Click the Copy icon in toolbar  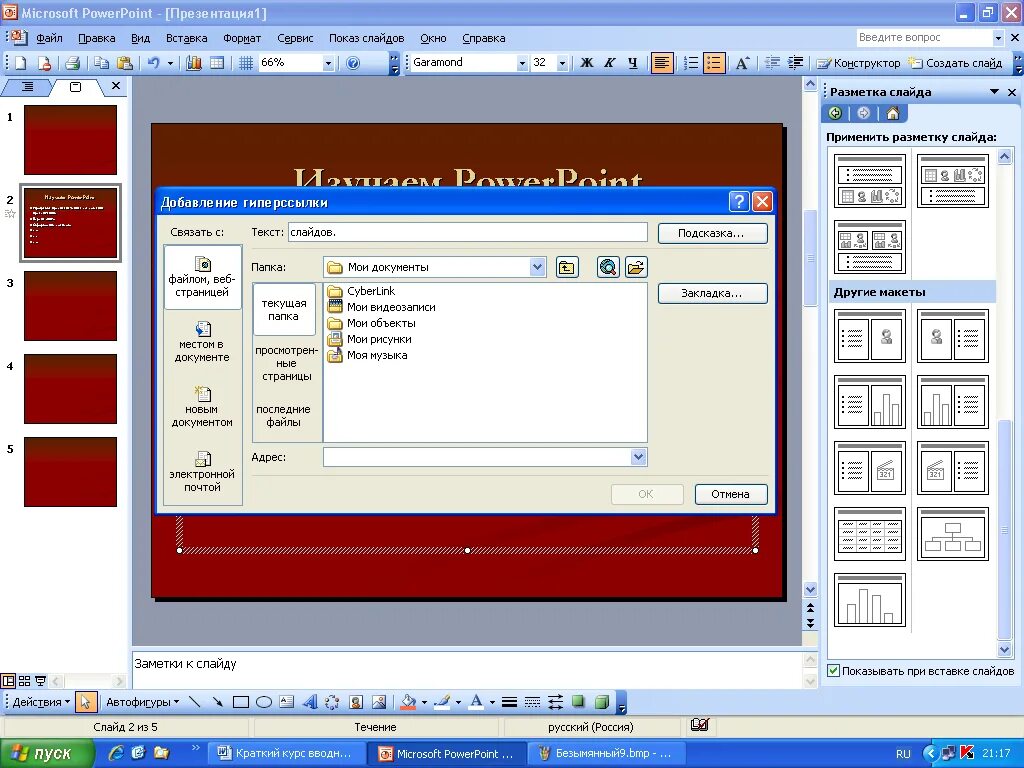pos(101,63)
